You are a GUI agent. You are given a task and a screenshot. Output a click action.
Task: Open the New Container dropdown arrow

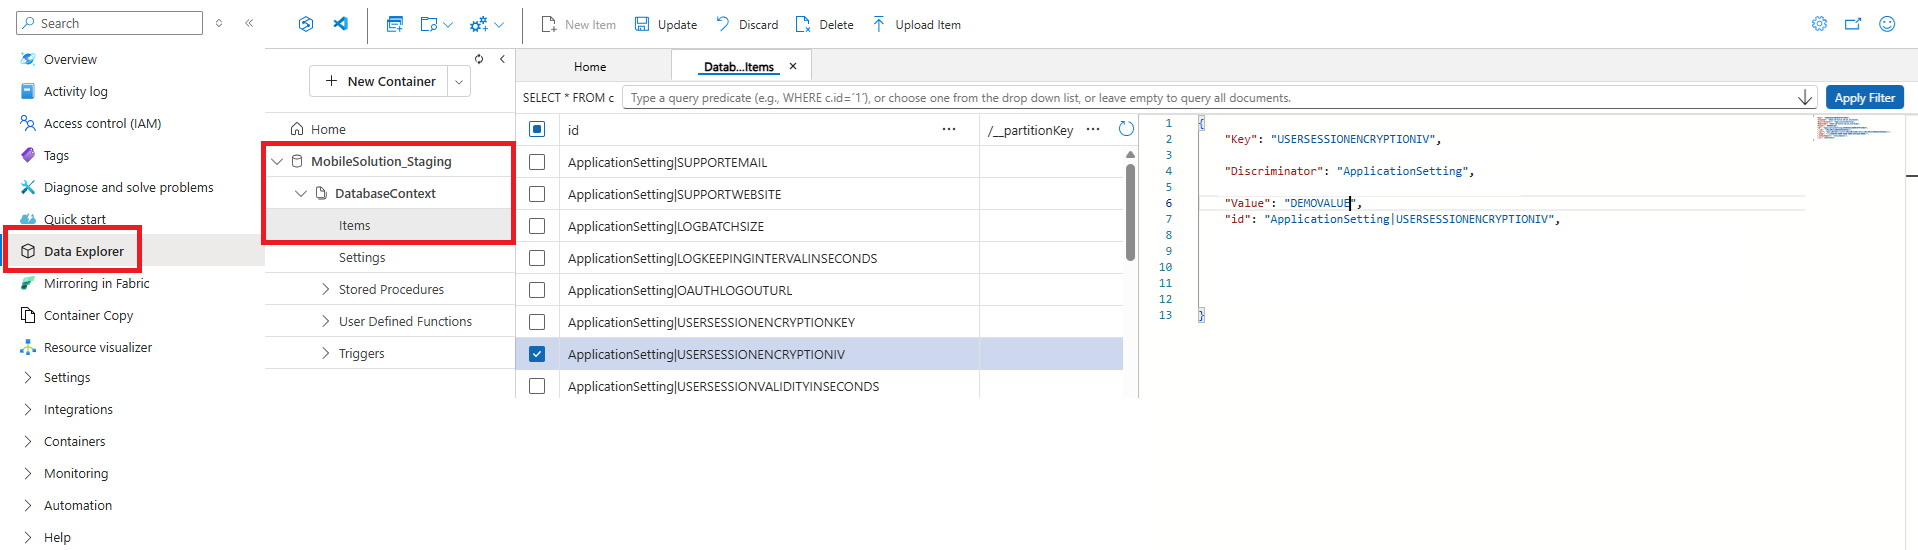pyautogui.click(x=459, y=81)
